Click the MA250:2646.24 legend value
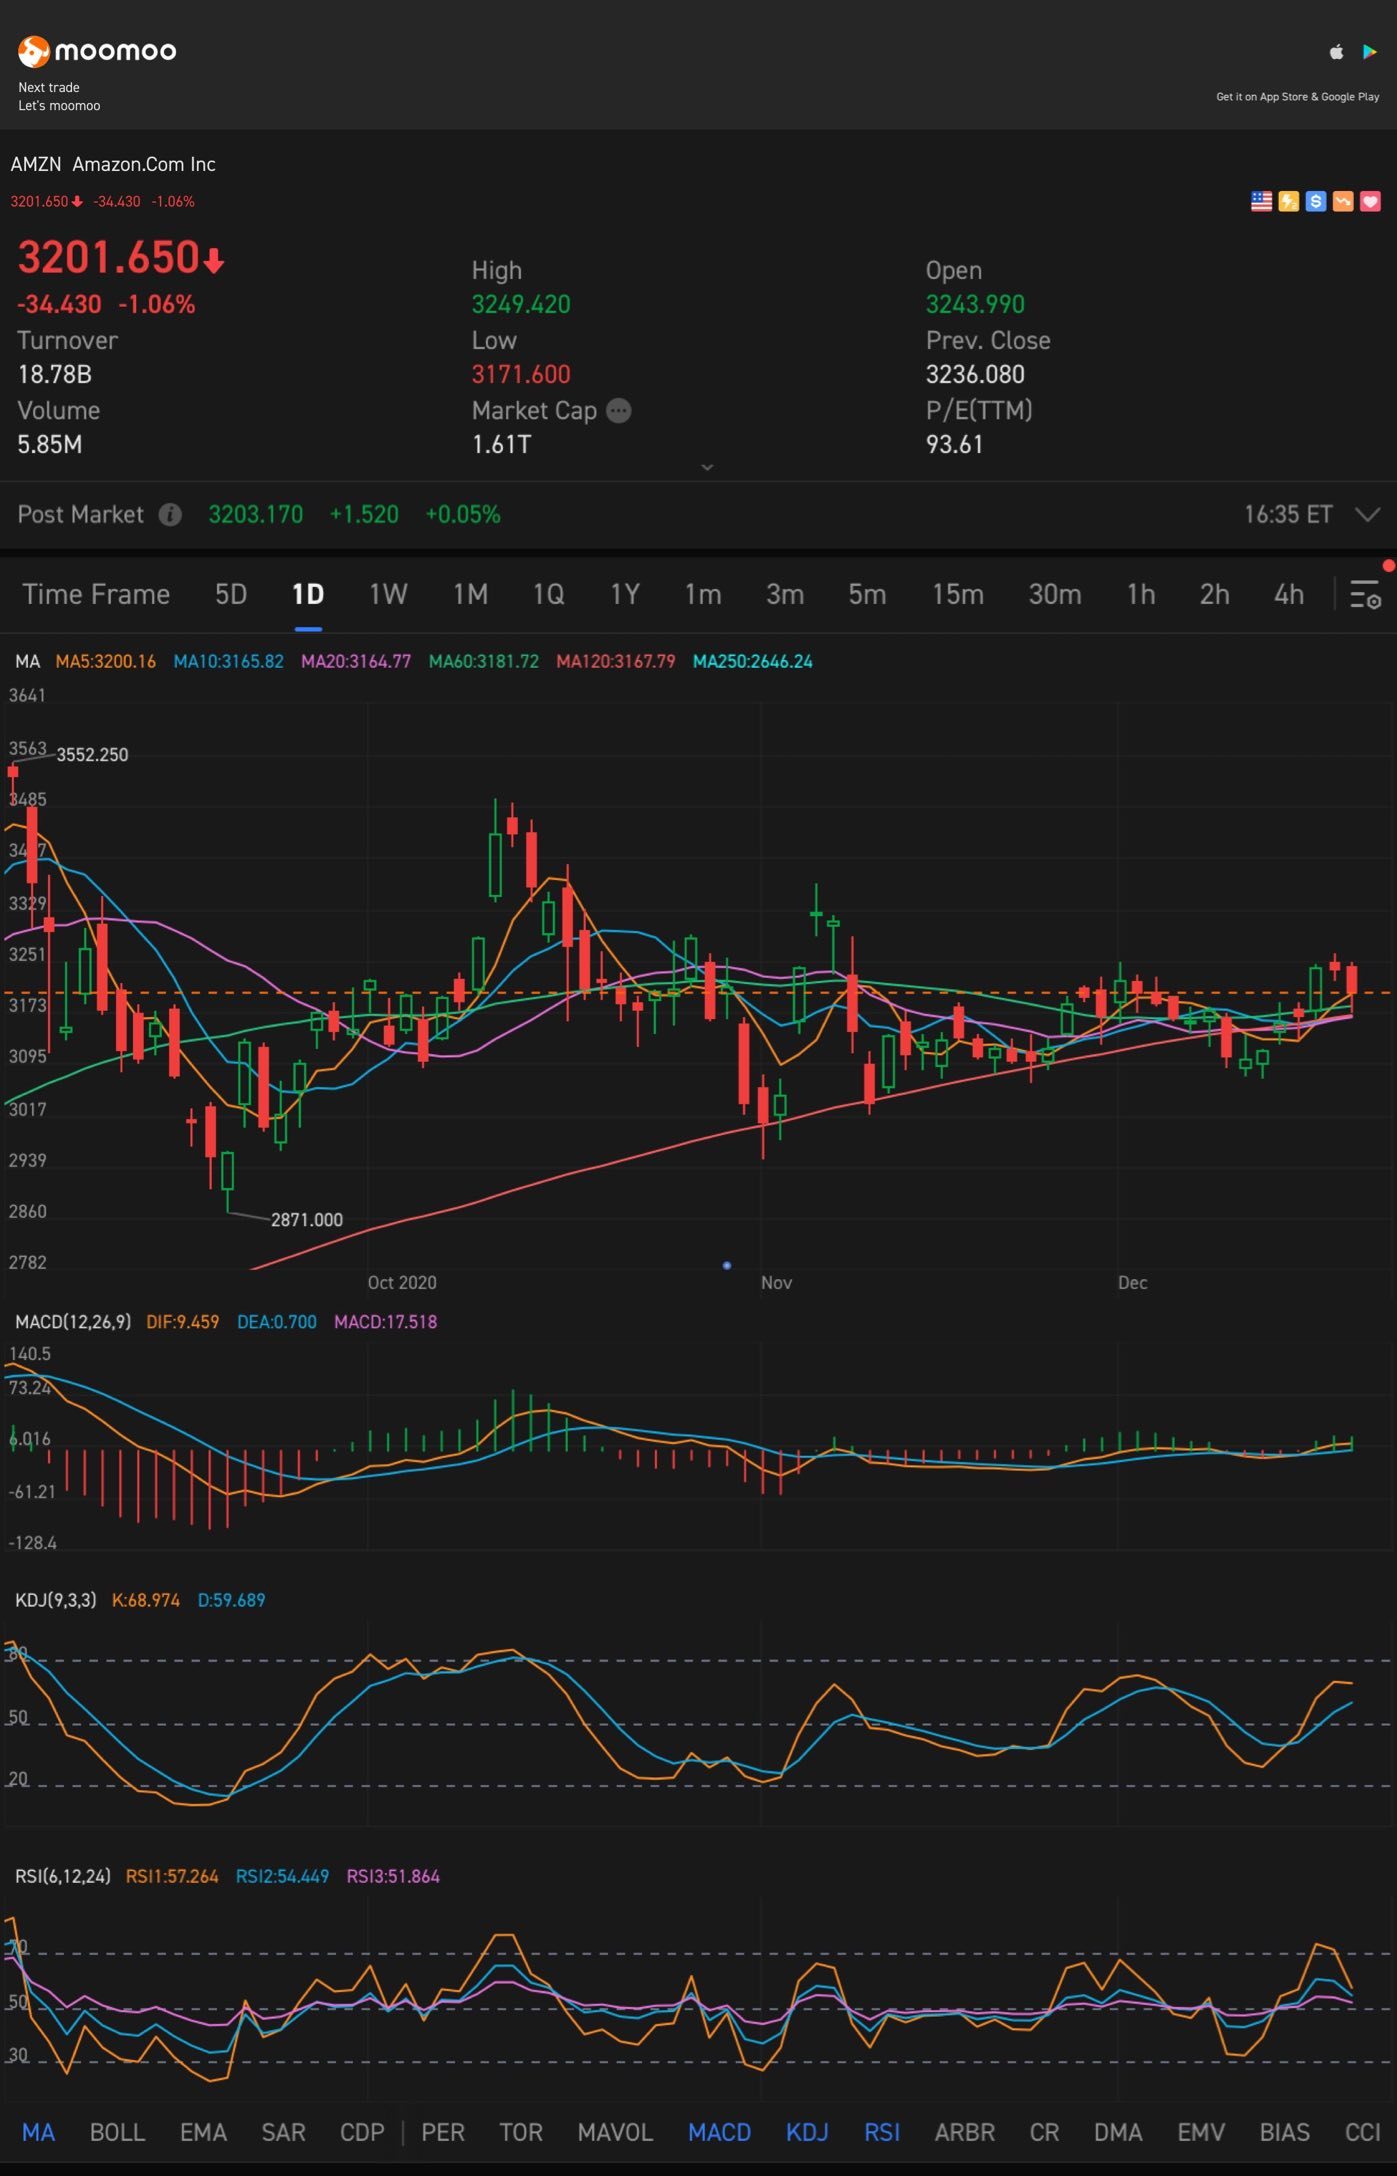 [752, 661]
